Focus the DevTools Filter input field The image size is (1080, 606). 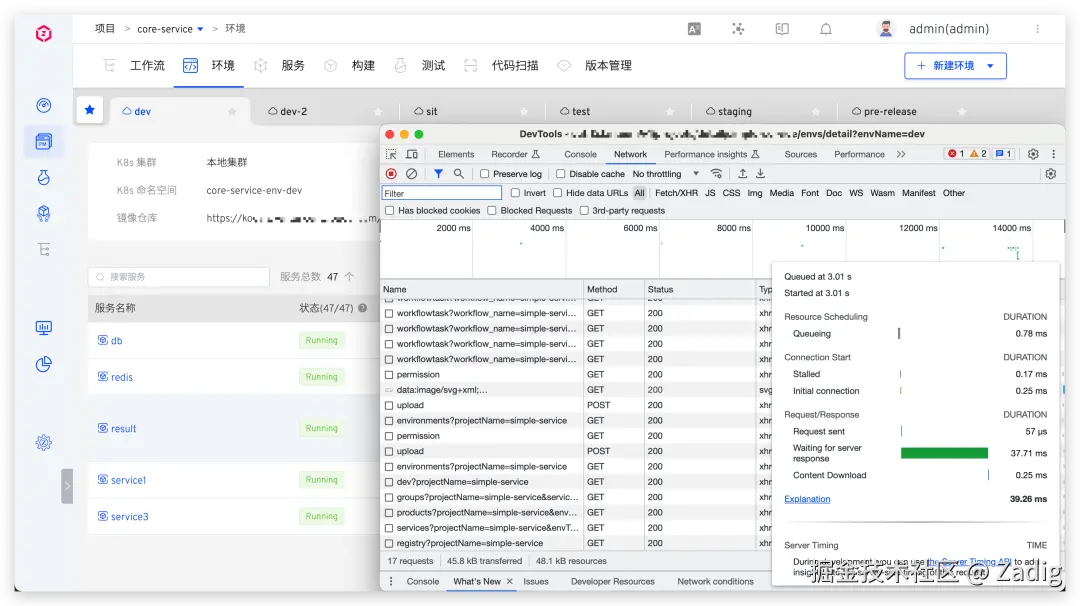442,194
